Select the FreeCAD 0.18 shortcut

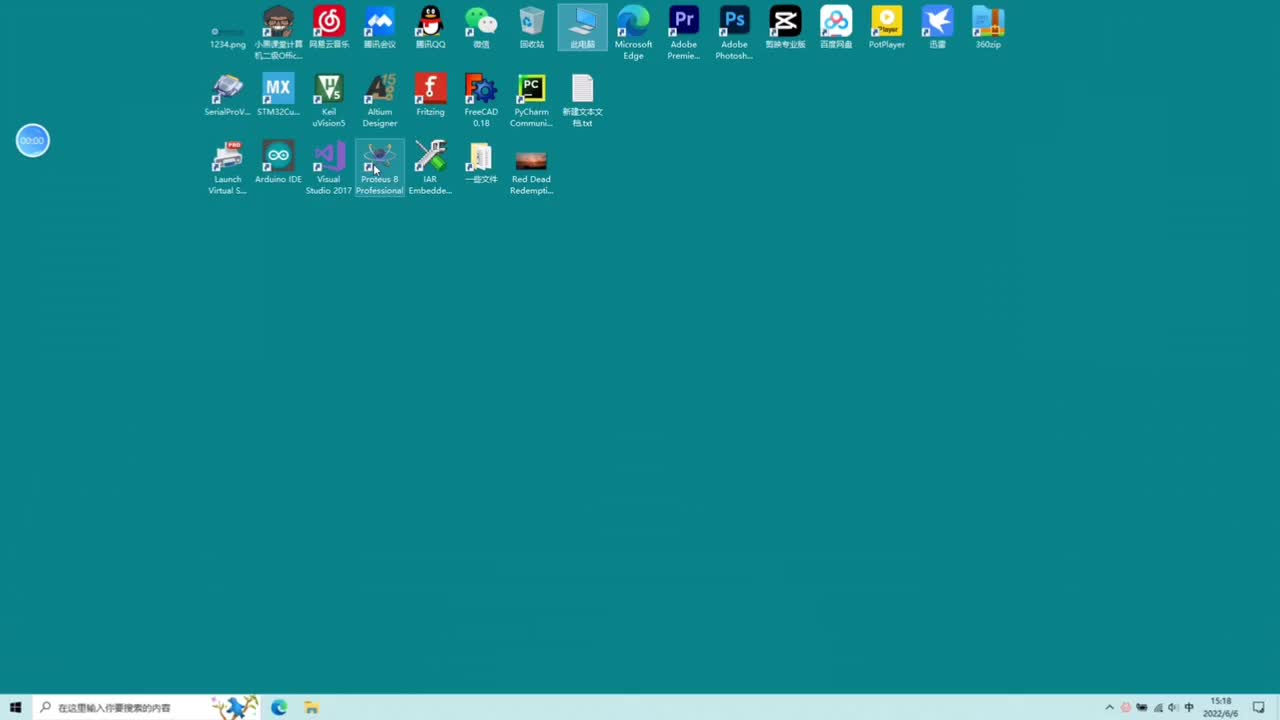click(481, 100)
